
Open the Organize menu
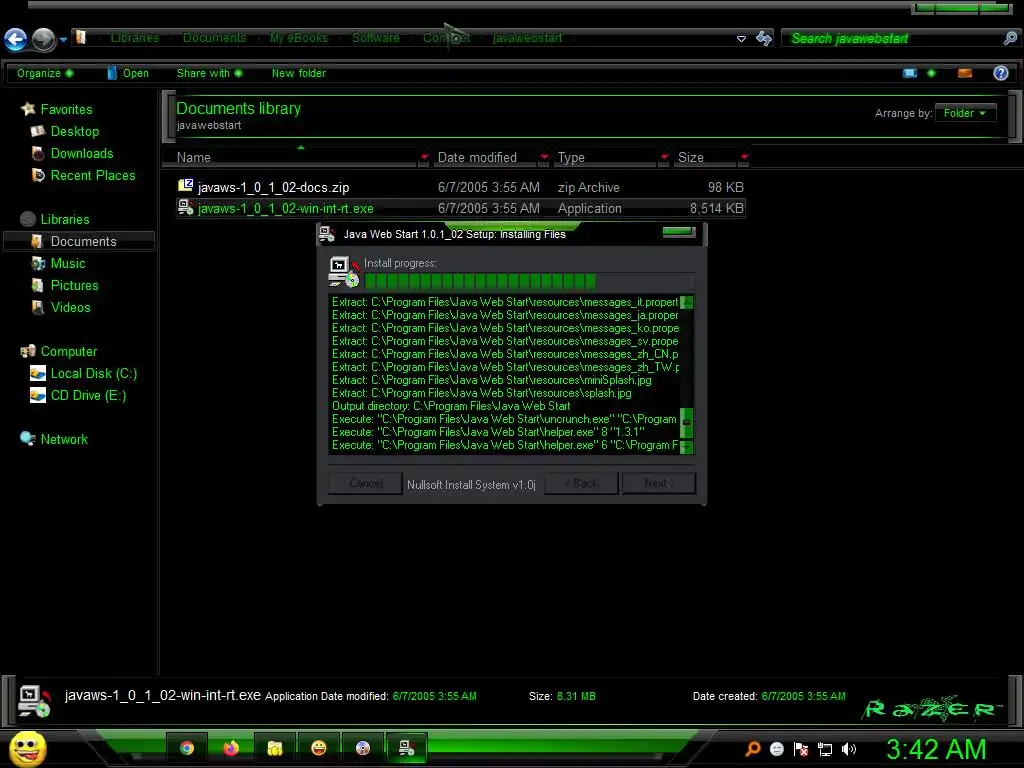click(44, 73)
